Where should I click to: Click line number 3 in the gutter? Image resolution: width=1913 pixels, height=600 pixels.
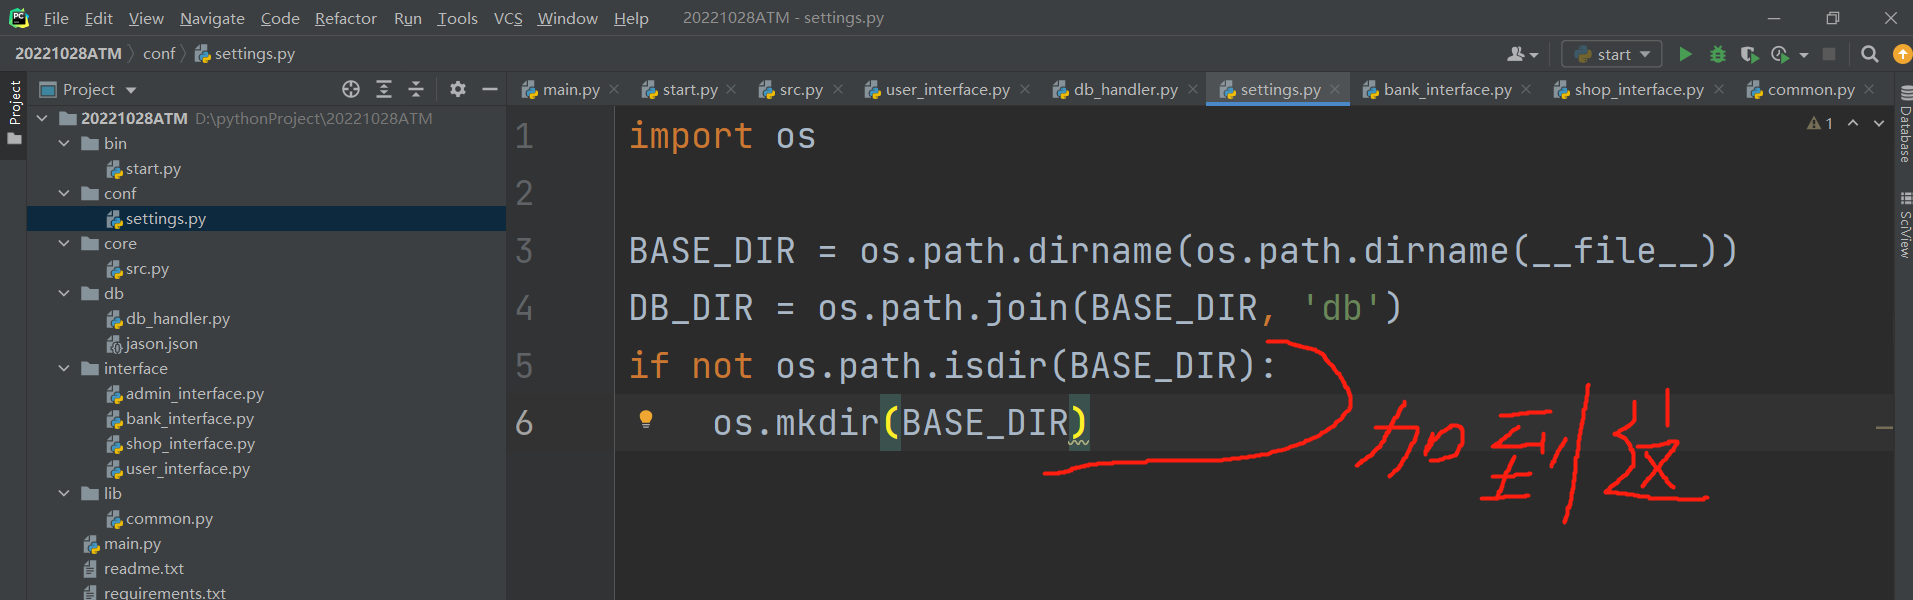(x=524, y=251)
